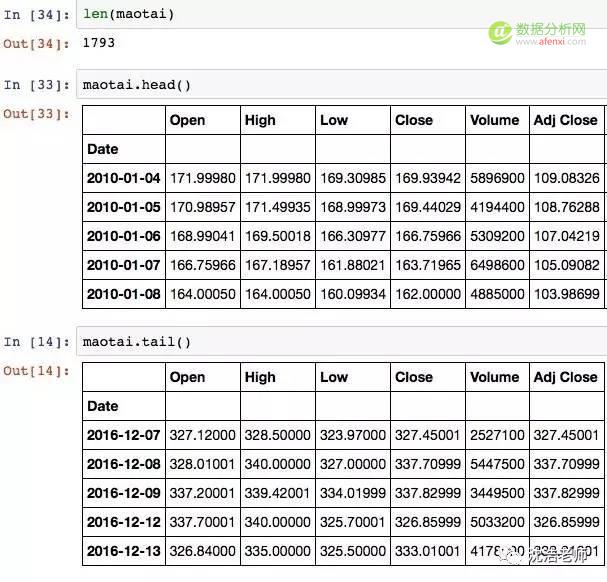The height and width of the screenshot is (582, 607).
Task: Click the Adj Close cell 103.98699
Action: (x=567, y=294)
